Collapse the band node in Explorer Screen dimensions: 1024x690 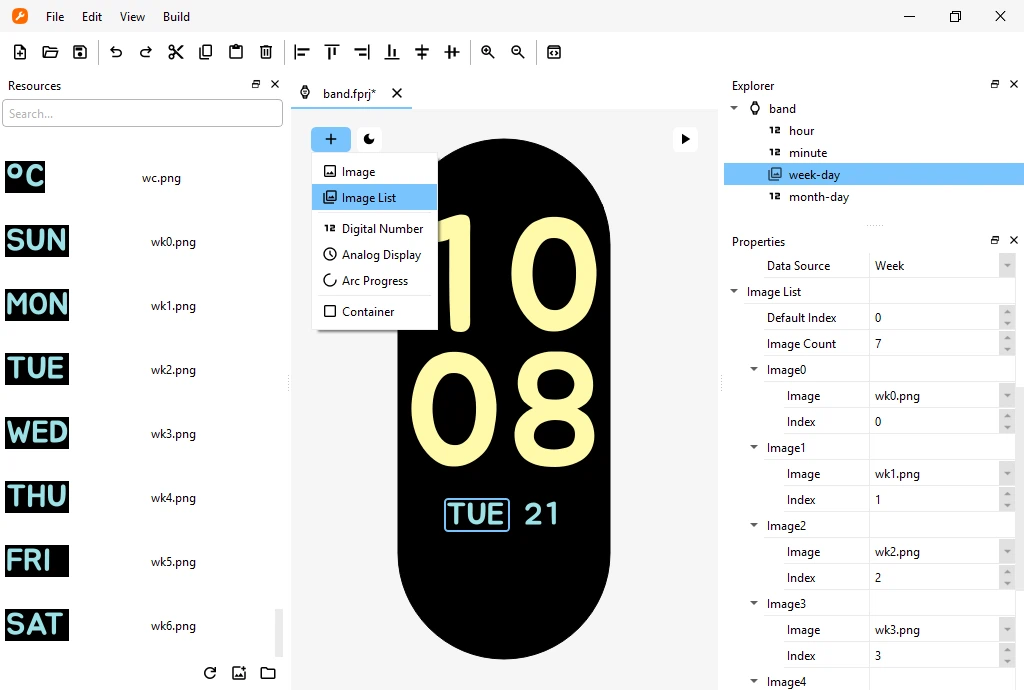click(x=734, y=108)
